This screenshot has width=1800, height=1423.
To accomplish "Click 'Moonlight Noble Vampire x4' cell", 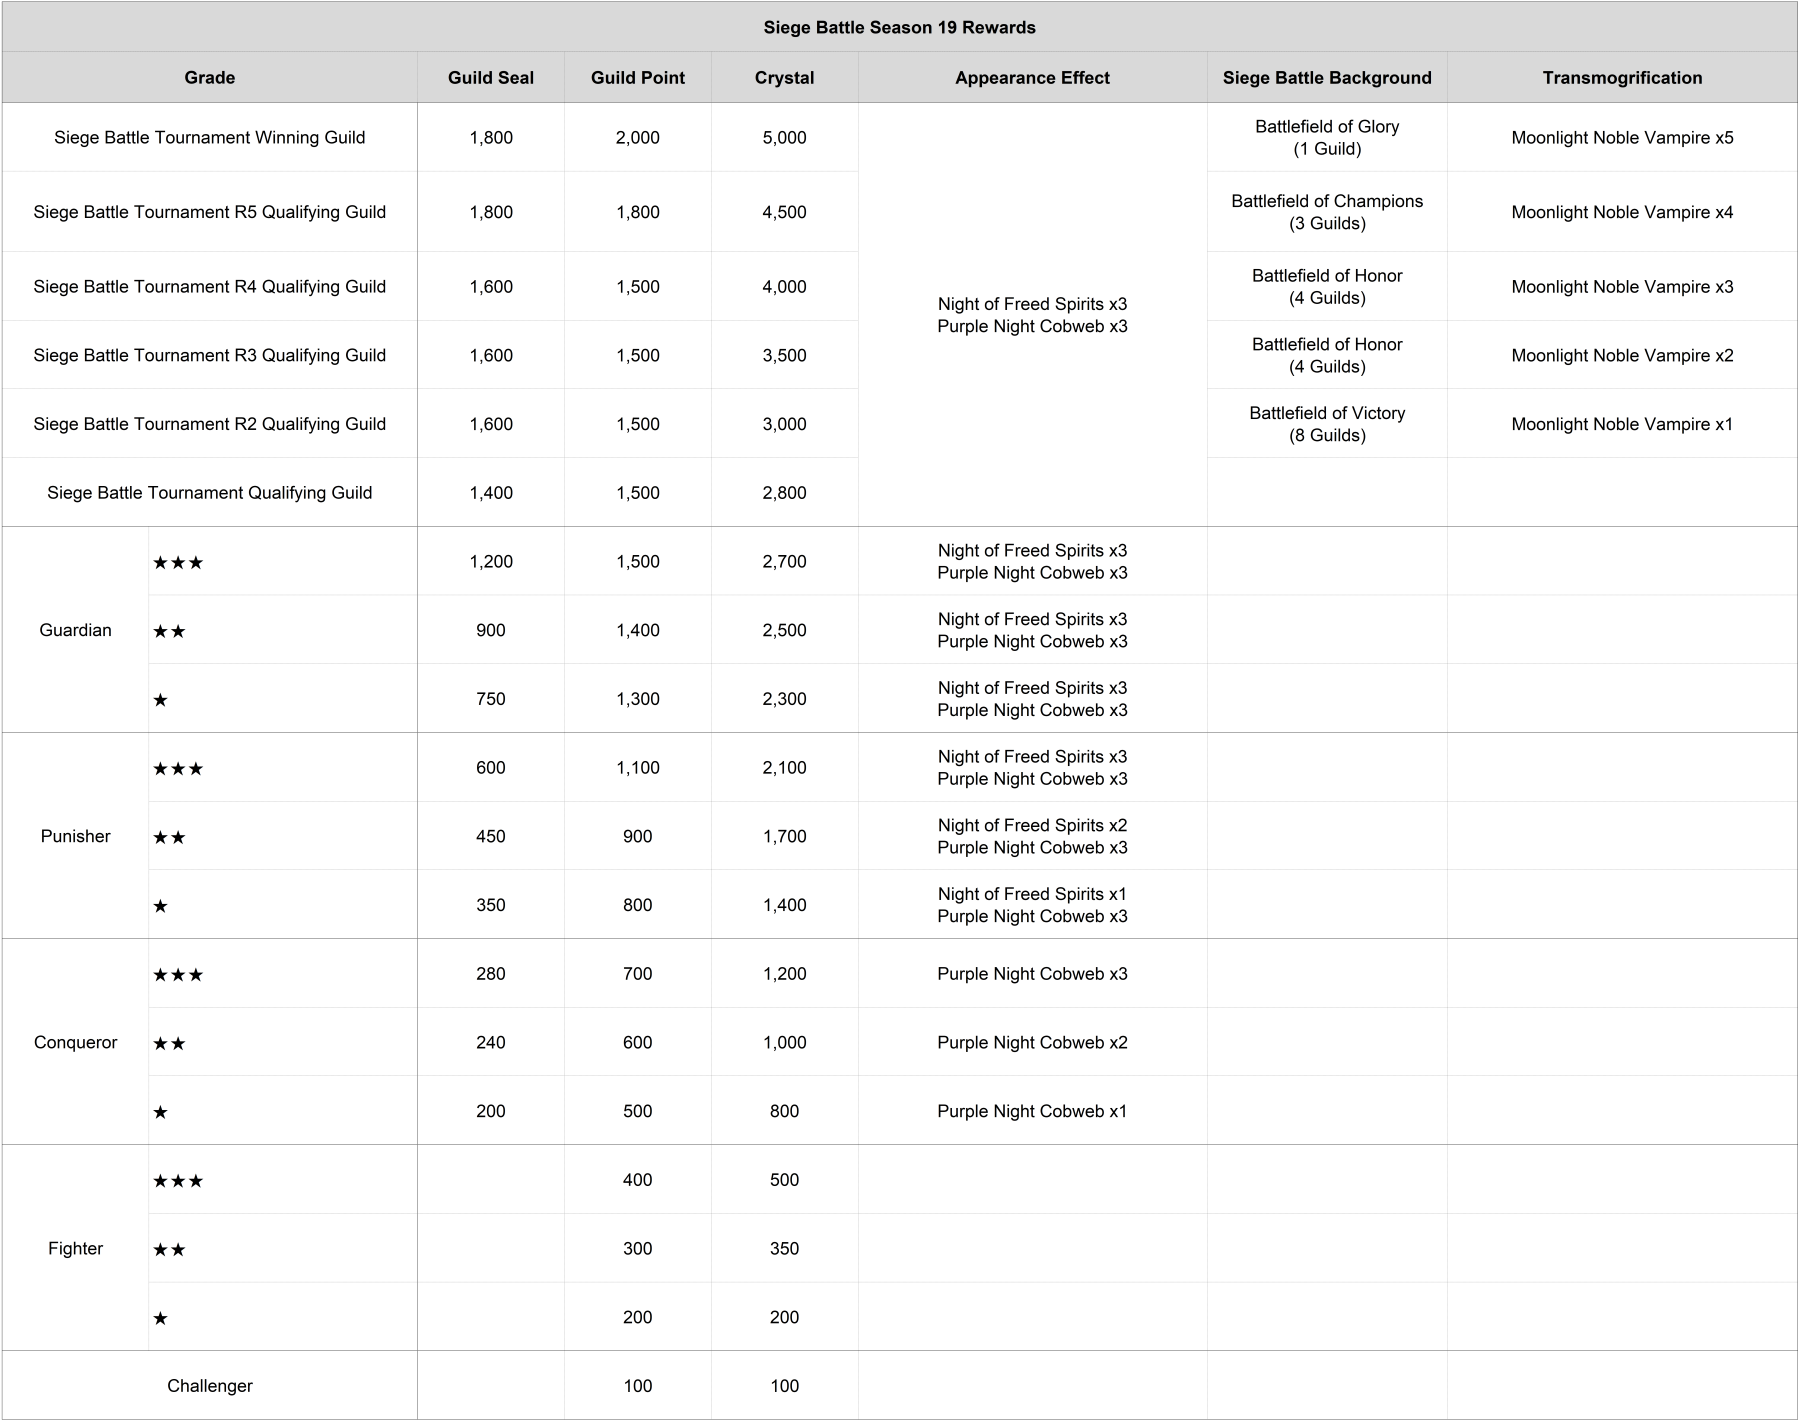I will tap(1622, 212).
